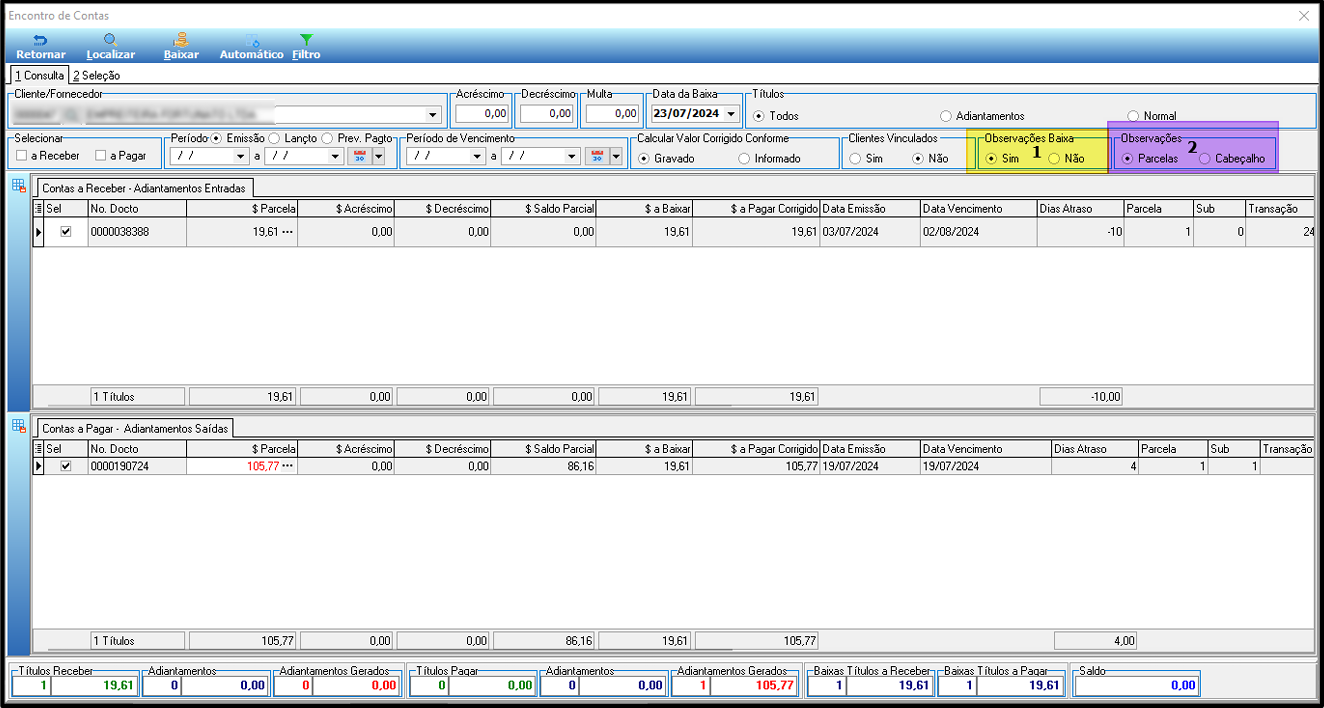Expand the arrow beside the Período calendar button
Viewport: 1324px width, 708px height.
(378, 156)
